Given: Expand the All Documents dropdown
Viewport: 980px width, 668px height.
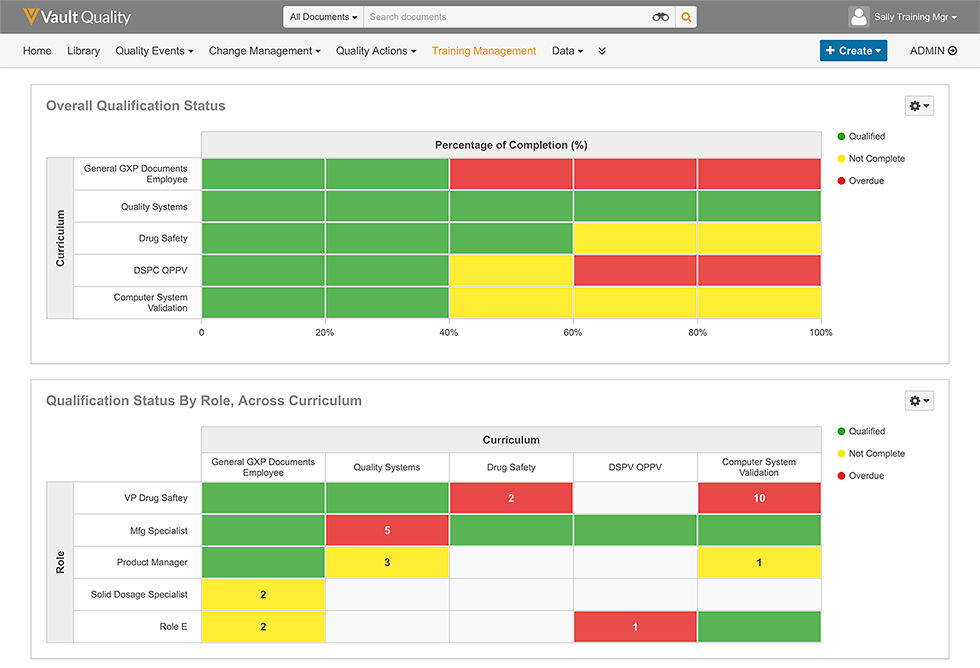Looking at the screenshot, I should pos(323,17).
